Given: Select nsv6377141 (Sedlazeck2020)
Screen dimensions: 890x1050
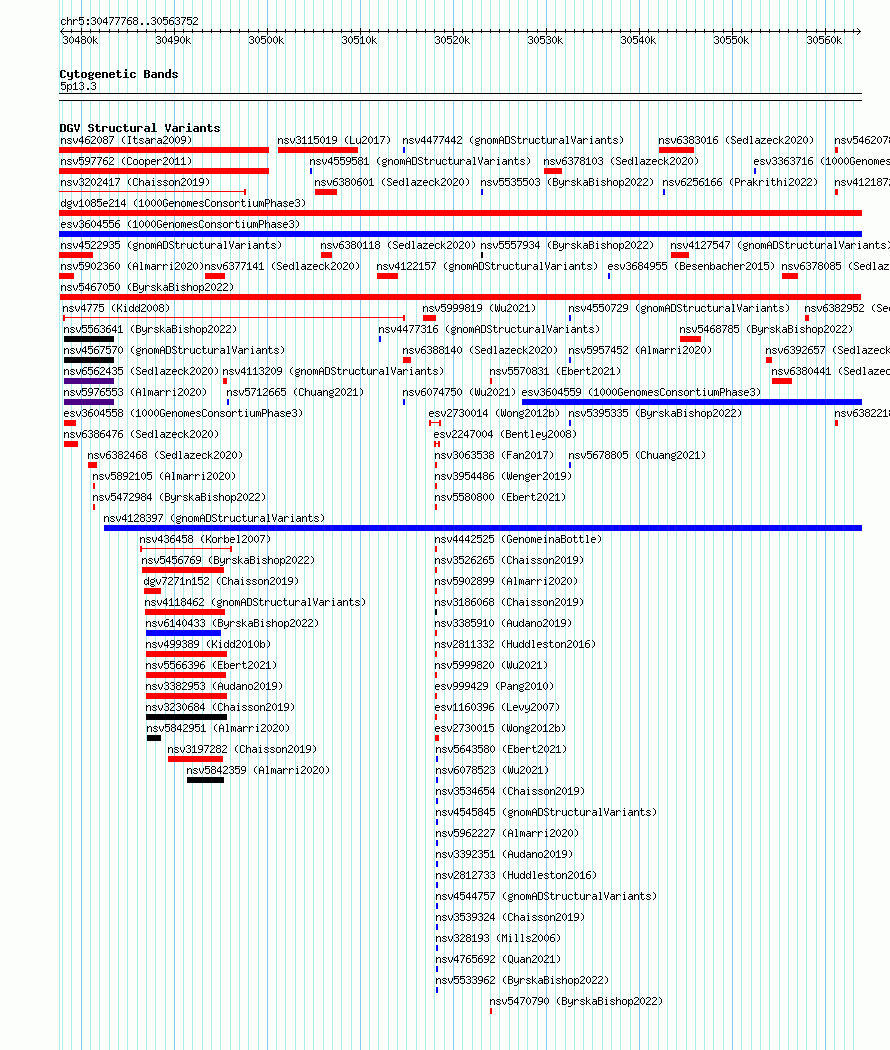Looking at the screenshot, I should (282, 266).
